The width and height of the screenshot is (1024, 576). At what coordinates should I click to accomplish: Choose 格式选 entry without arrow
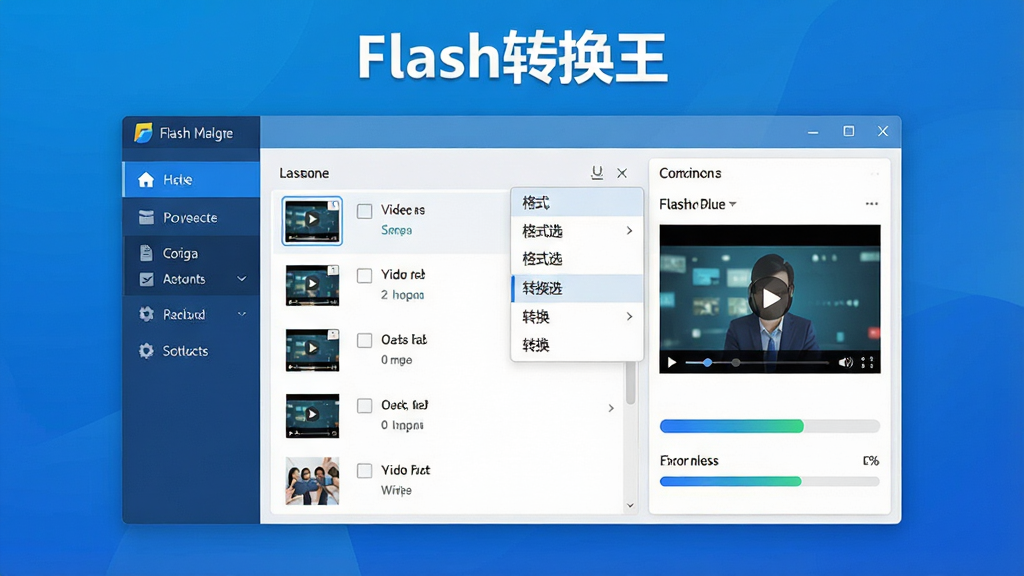point(577,259)
